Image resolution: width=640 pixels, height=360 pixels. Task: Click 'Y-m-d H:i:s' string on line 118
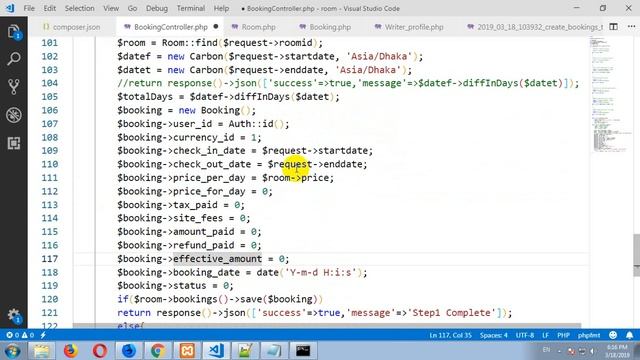(320, 272)
